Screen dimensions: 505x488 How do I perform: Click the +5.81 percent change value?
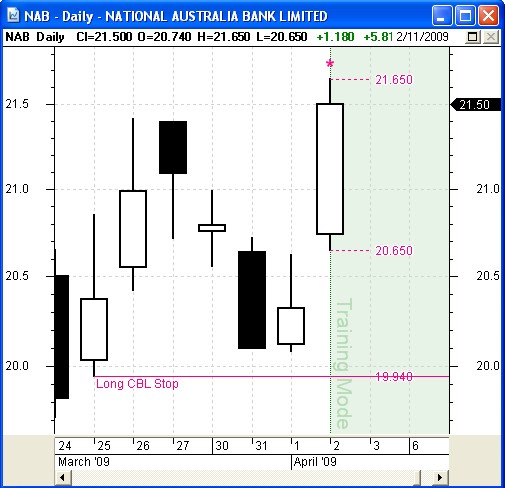(x=378, y=37)
